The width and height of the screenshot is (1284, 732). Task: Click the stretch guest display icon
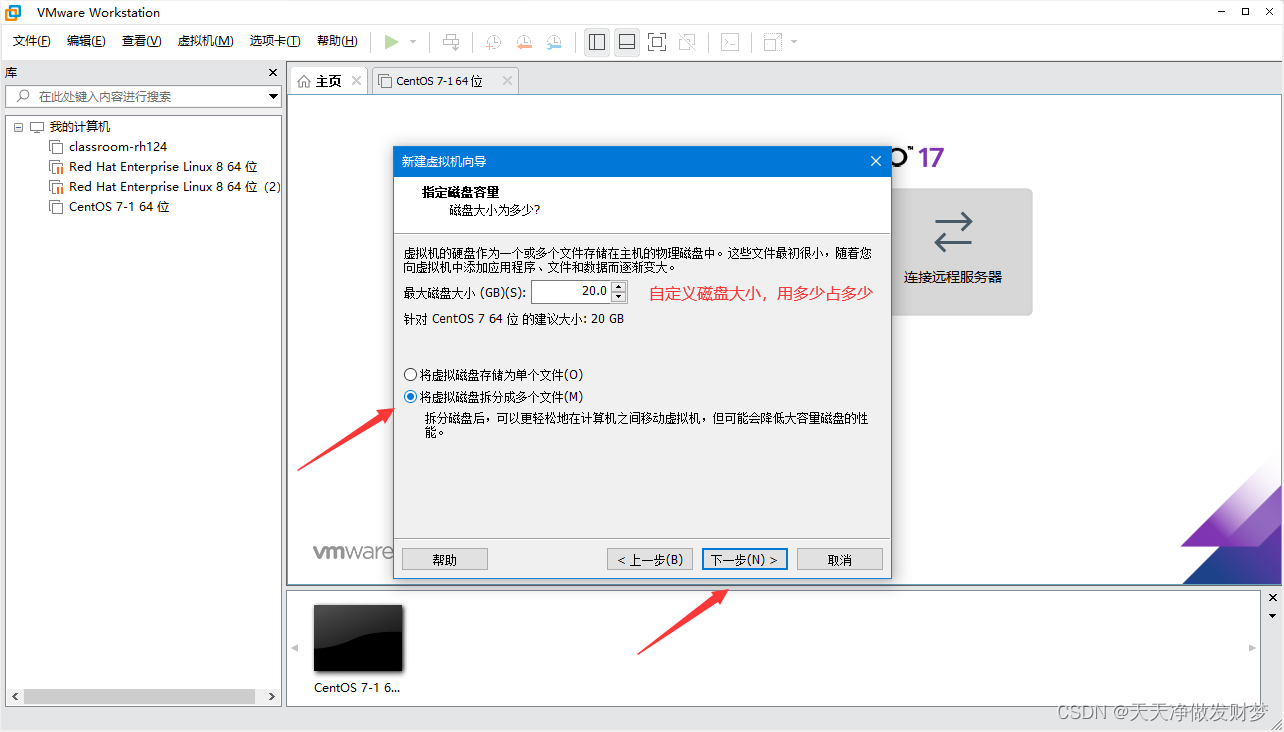(773, 42)
